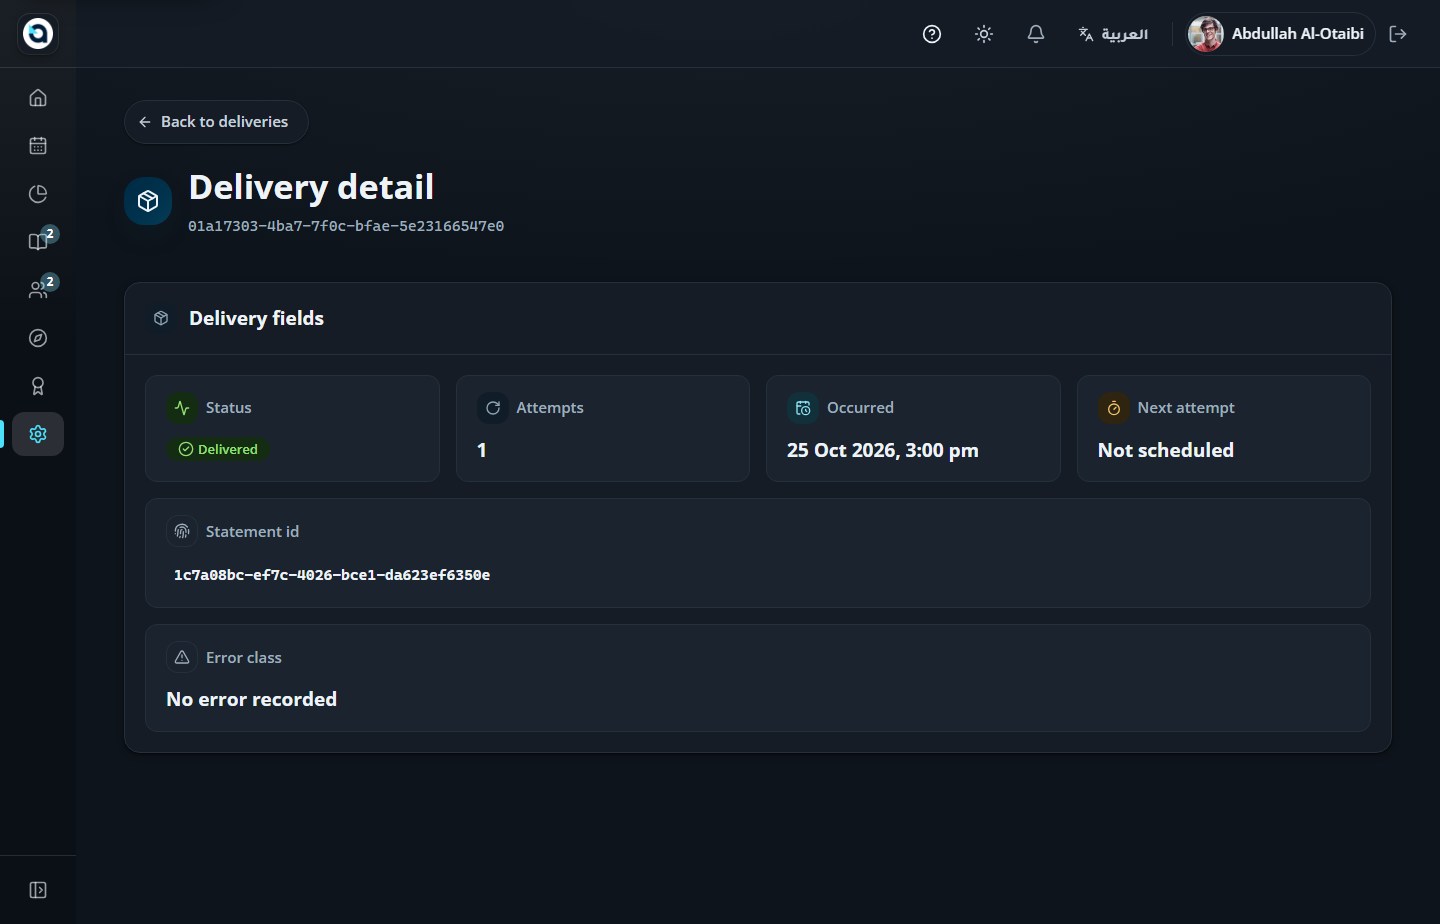Go back to deliveries
The image size is (1440, 924).
216,122
